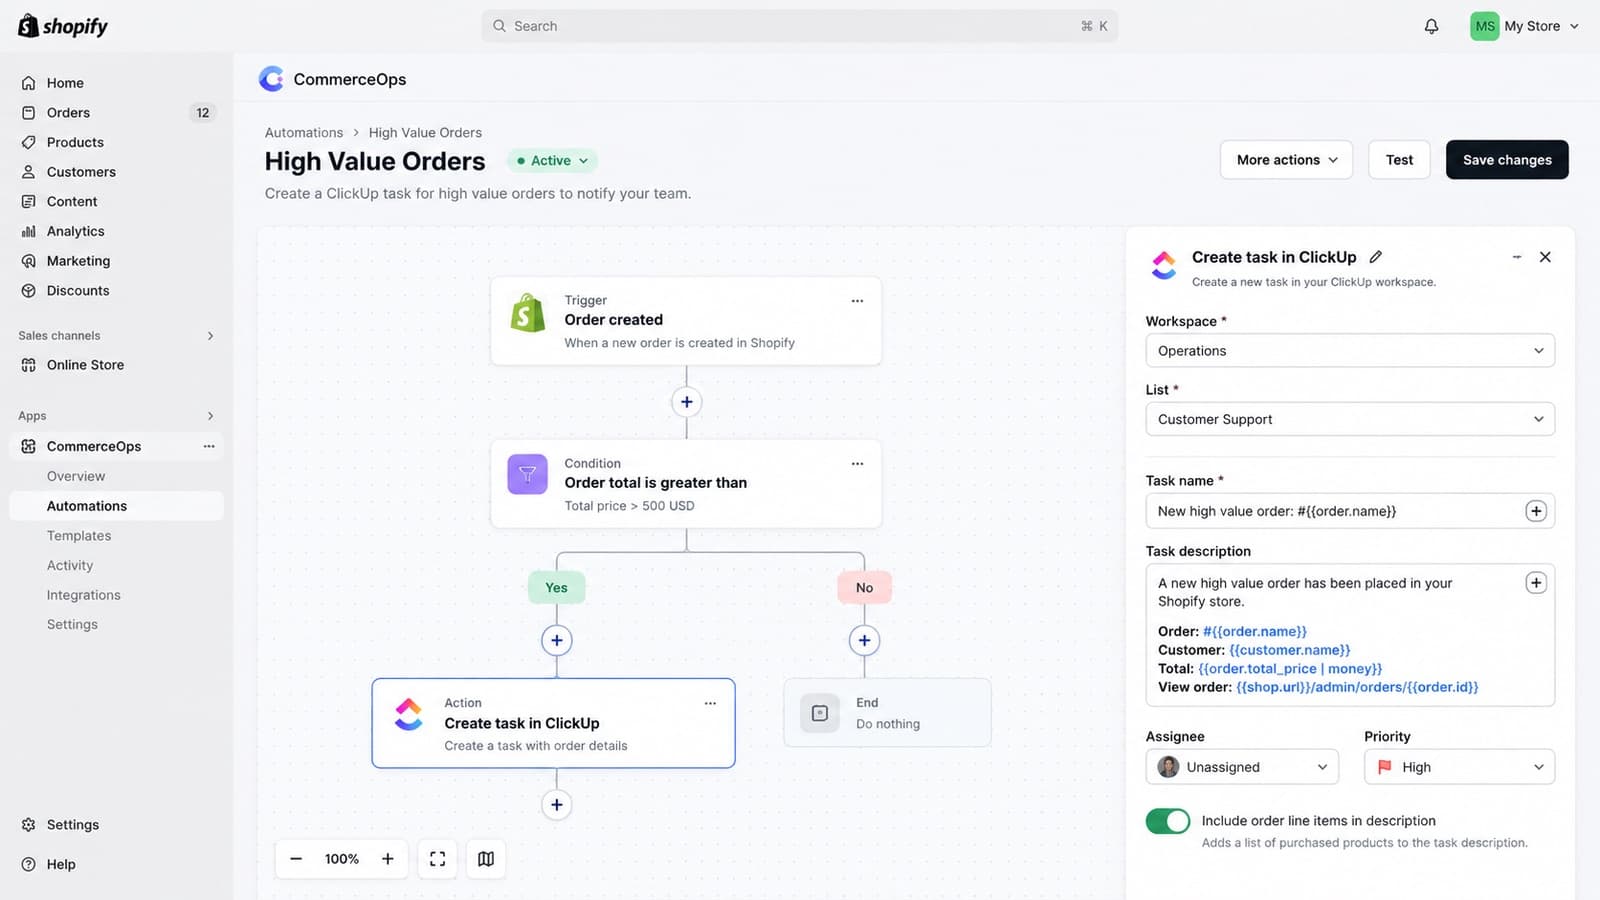The height and width of the screenshot is (900, 1600).
Task: Expand the Sales channels section
Action: [x=210, y=336]
